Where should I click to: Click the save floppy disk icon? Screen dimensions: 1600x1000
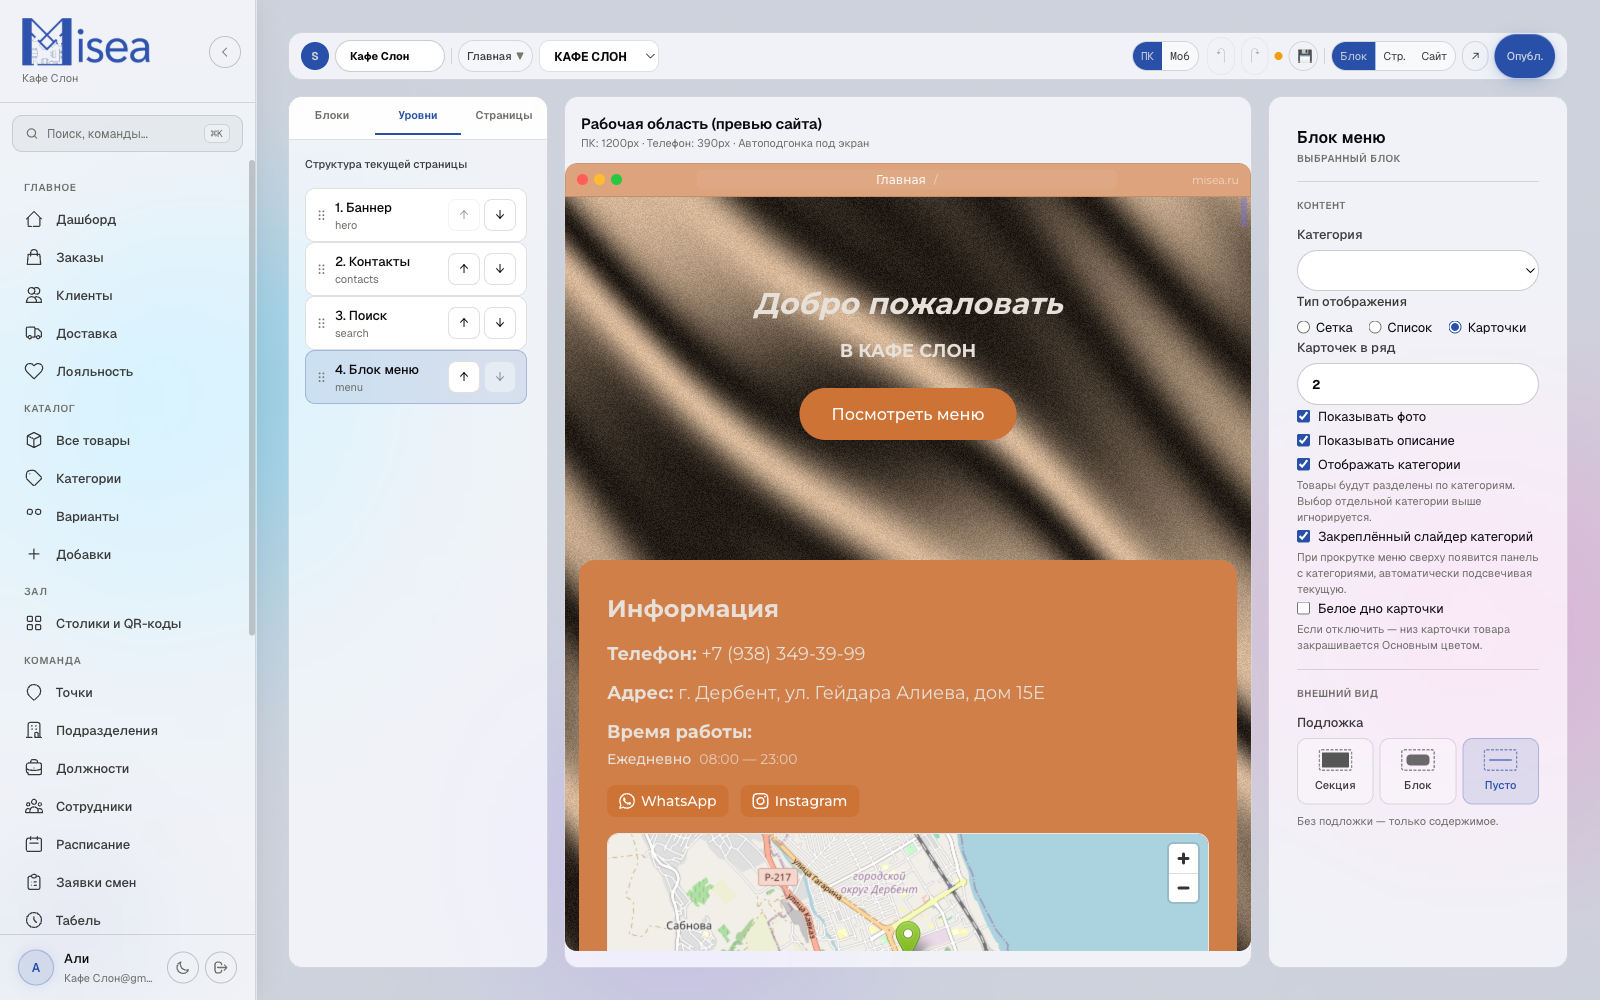[1304, 56]
